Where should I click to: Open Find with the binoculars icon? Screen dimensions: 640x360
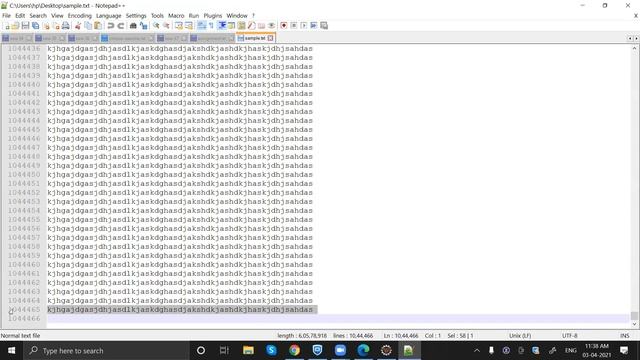click(133, 26)
